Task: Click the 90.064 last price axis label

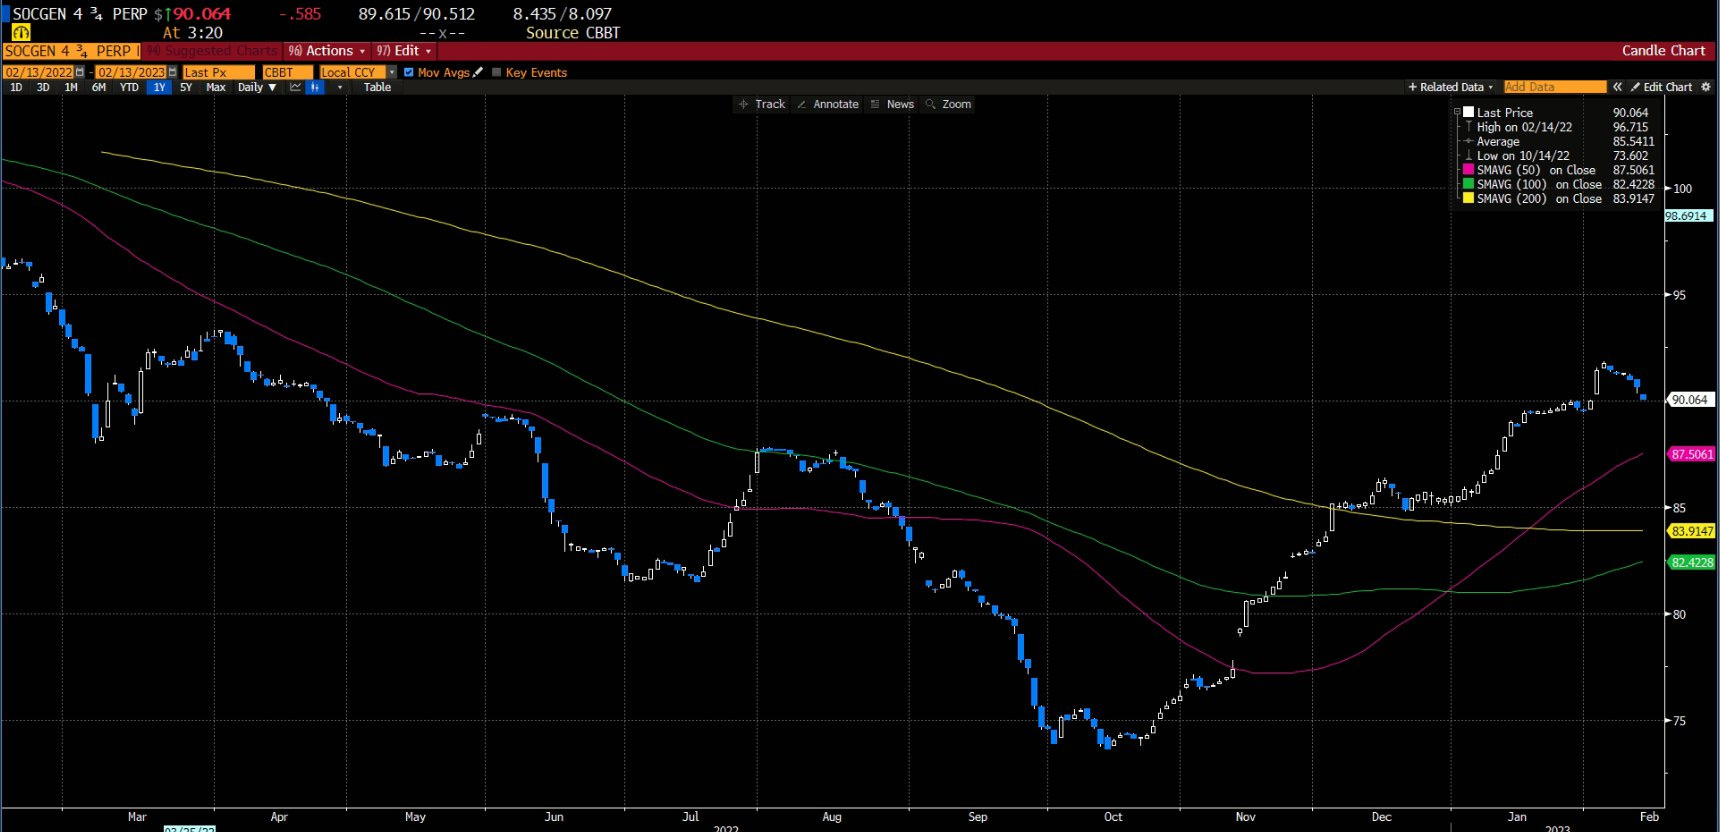Action: [1690, 400]
